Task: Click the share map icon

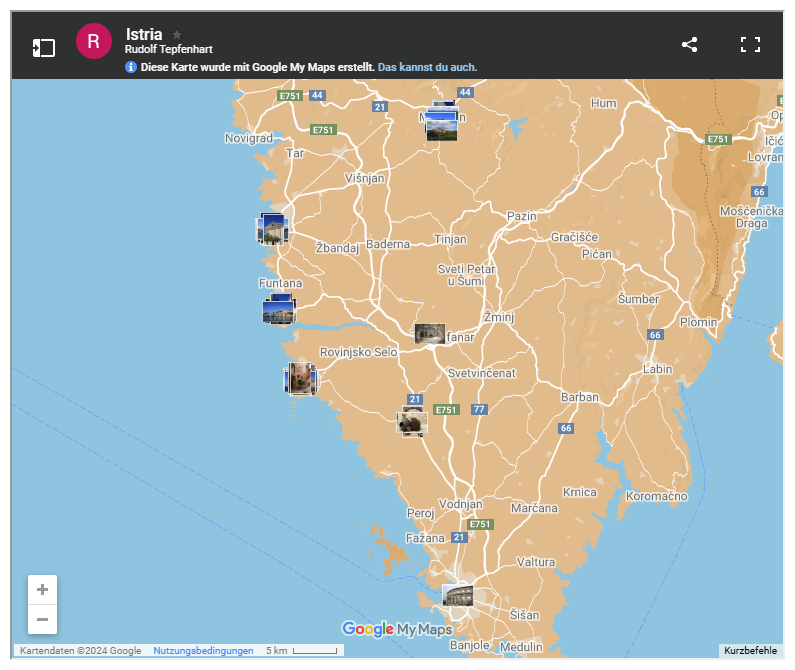Action: click(x=689, y=44)
